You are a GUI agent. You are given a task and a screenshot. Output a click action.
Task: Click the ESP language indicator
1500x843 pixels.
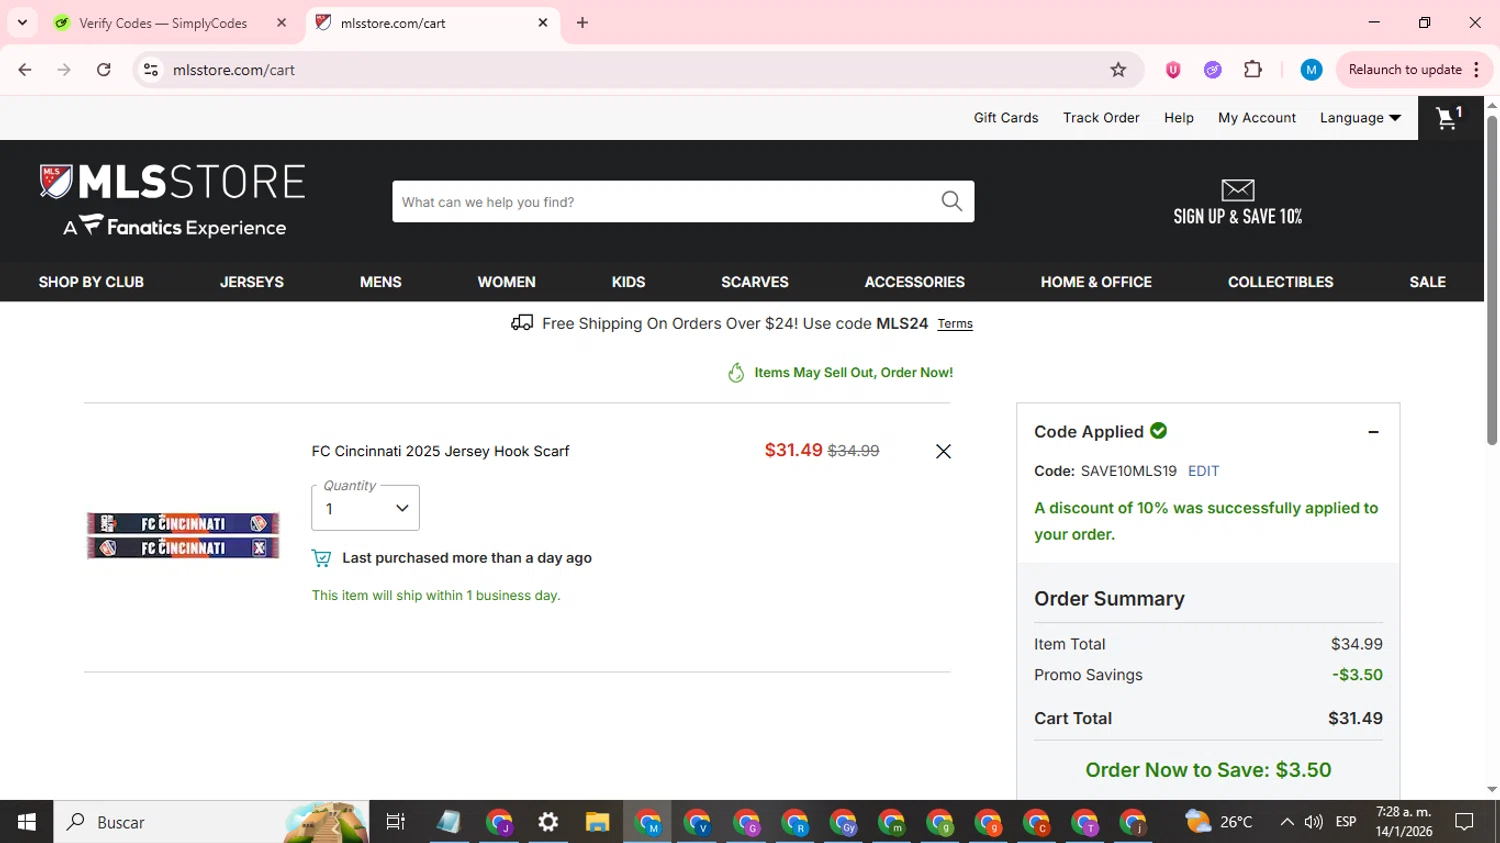point(1346,822)
